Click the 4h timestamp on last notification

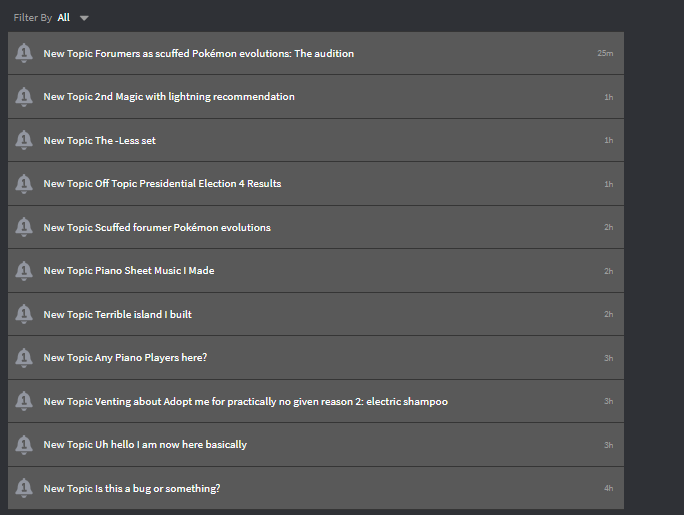click(x=609, y=488)
